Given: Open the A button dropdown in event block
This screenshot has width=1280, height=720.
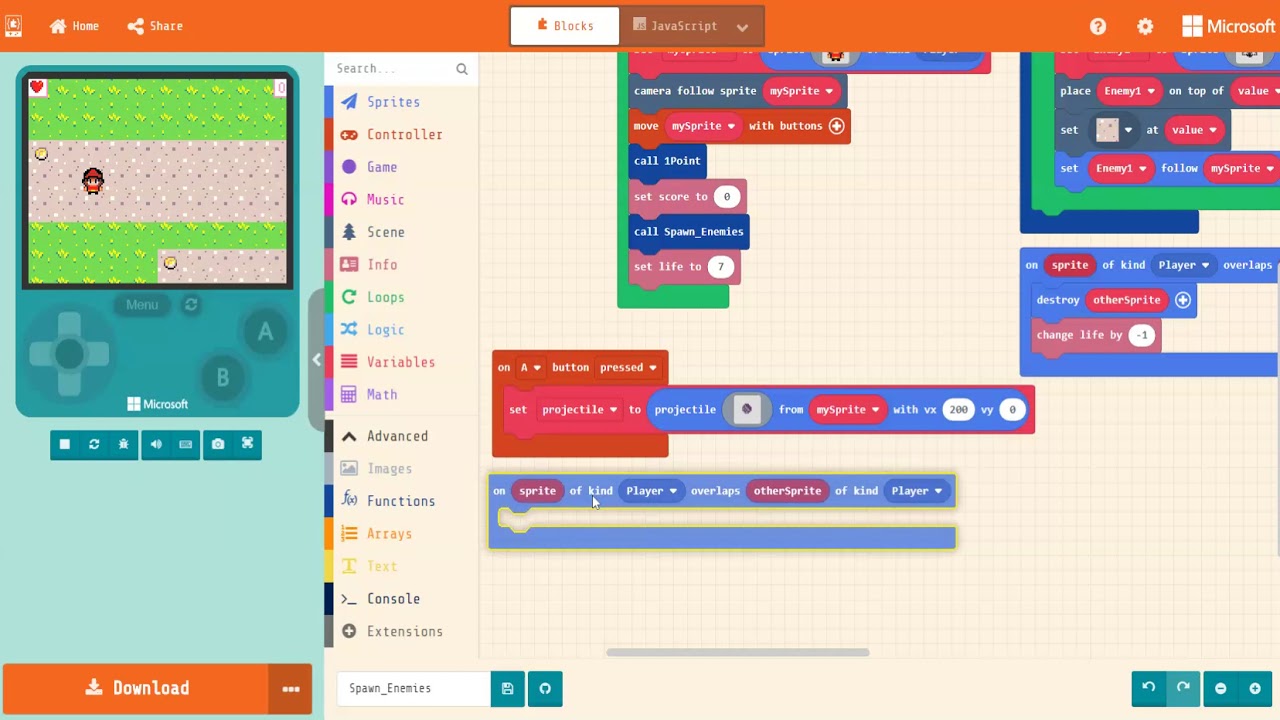Looking at the screenshot, I should click(x=530, y=367).
